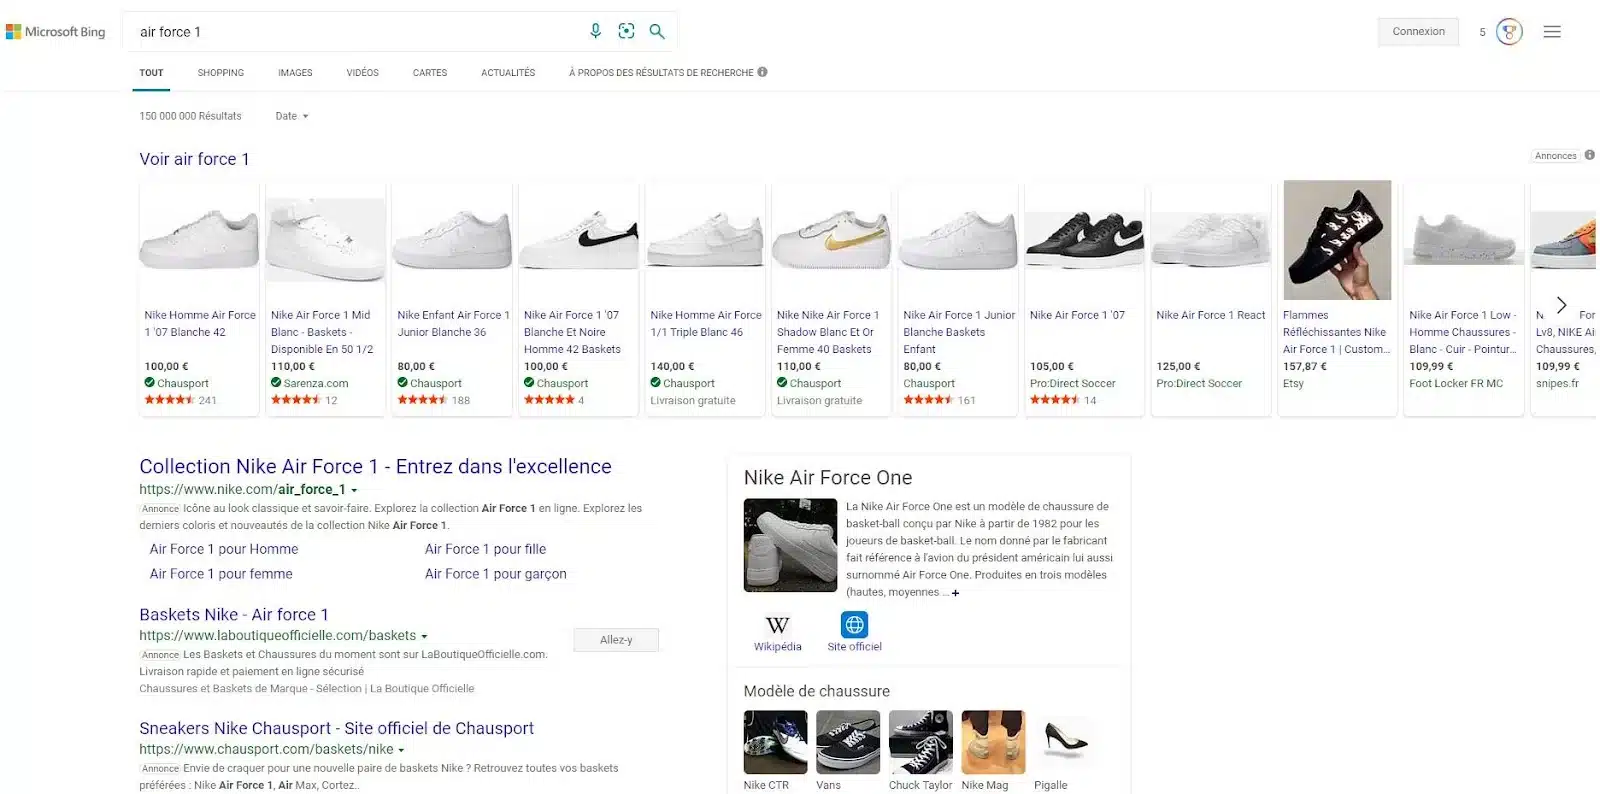Click the magnifying glass search icon
This screenshot has width=1600, height=794.
tap(657, 31)
